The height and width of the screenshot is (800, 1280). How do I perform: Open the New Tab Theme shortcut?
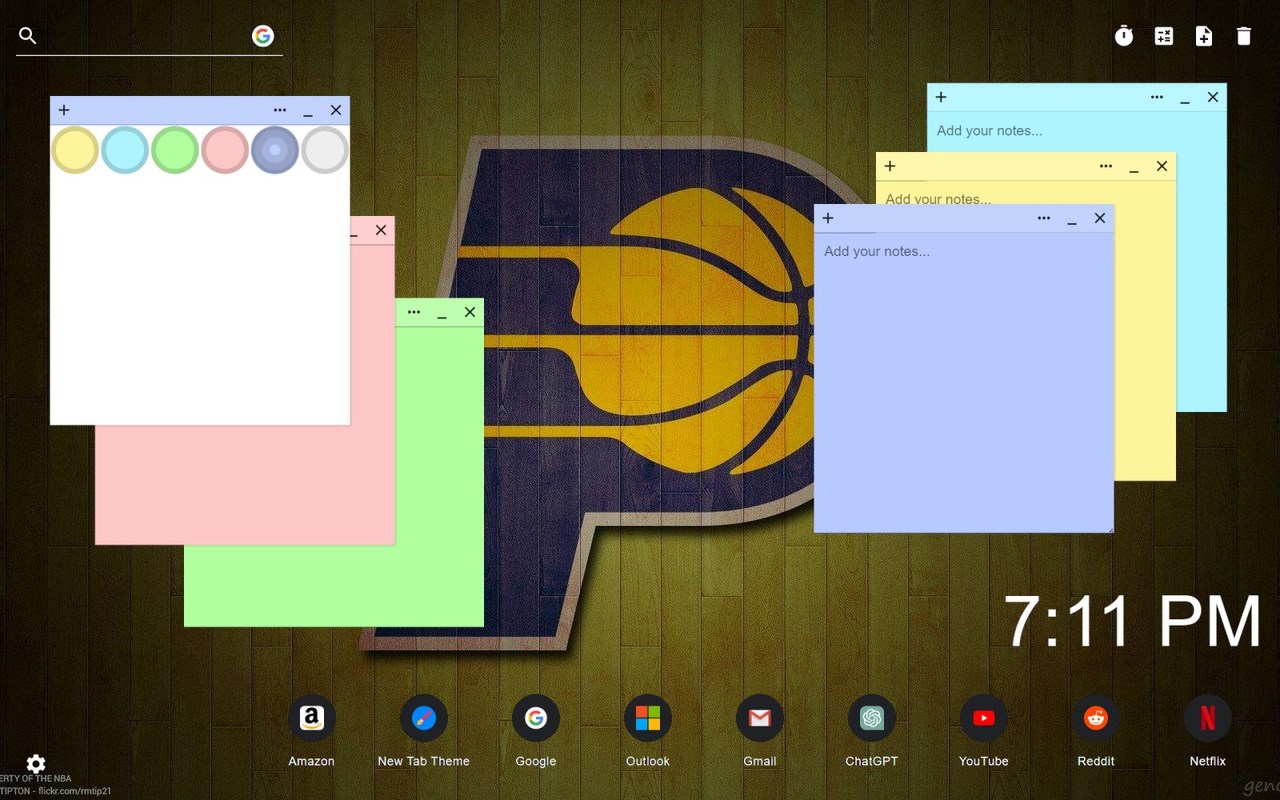pyautogui.click(x=424, y=718)
